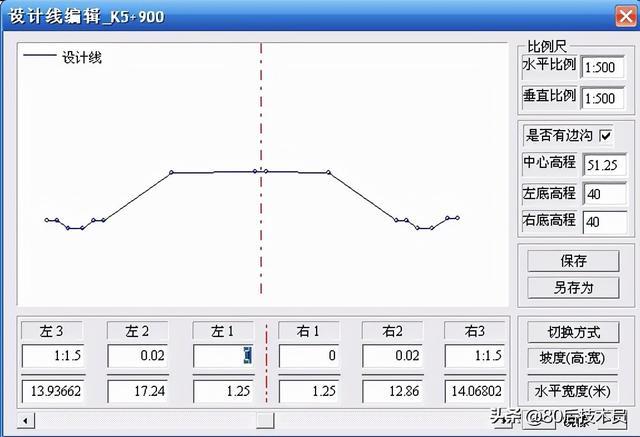Click the horizontal scrollbar left arrow
This screenshot has height=437, width=640.
coord(26,420)
